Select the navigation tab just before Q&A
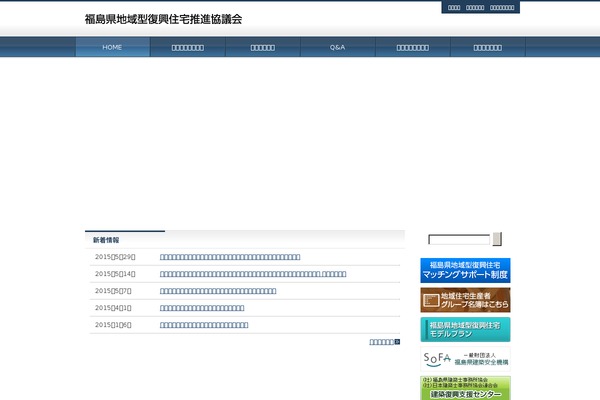 [x=262, y=47]
